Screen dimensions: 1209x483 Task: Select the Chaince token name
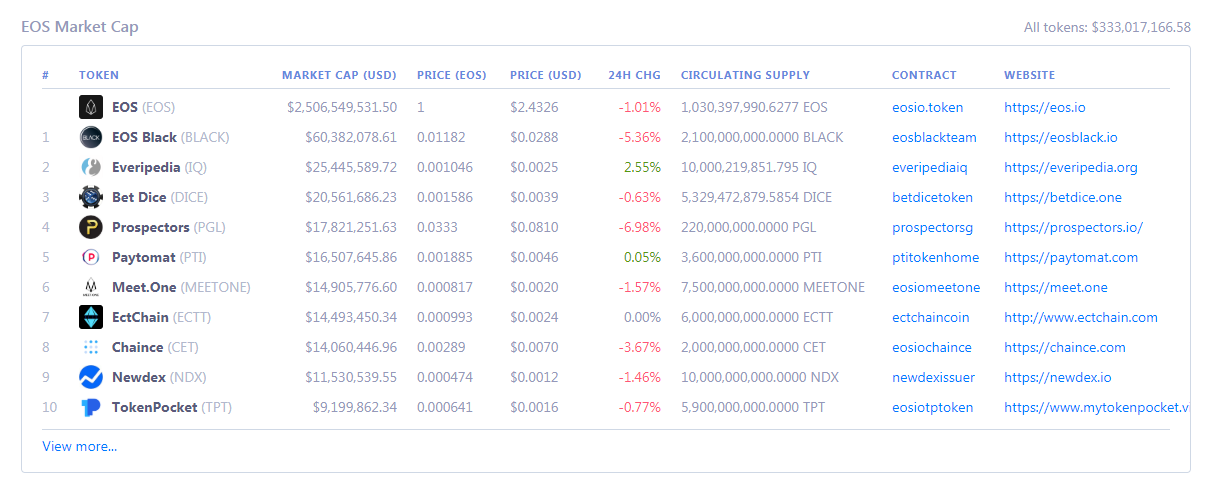pyautogui.click(x=138, y=347)
